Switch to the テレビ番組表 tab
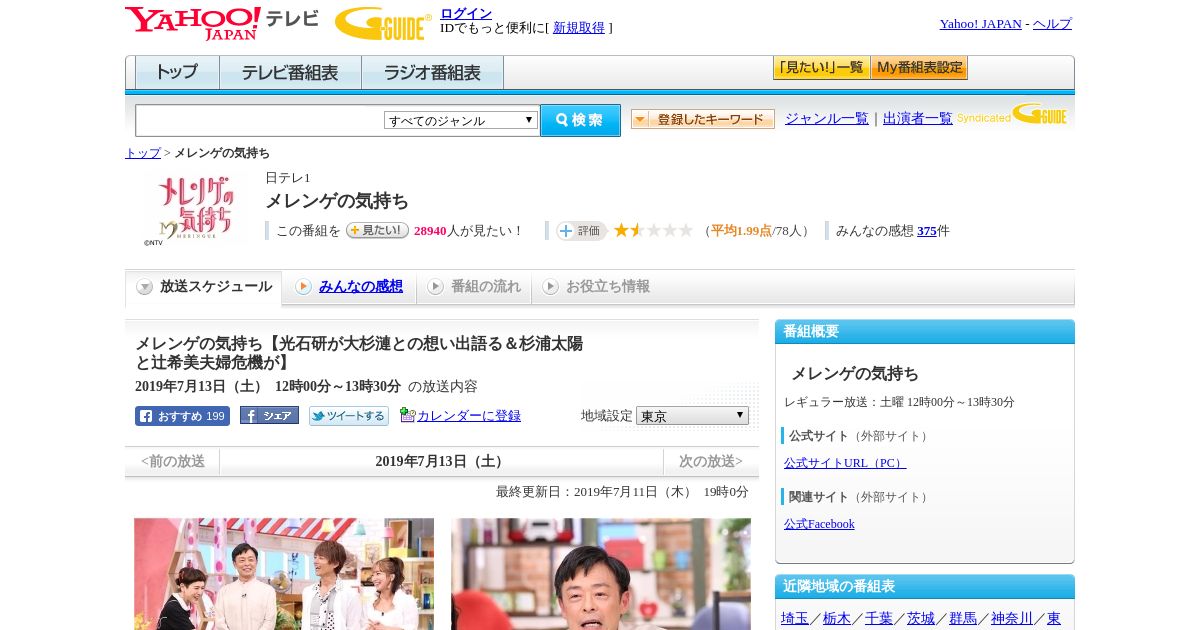1200x630 pixels. (290, 73)
